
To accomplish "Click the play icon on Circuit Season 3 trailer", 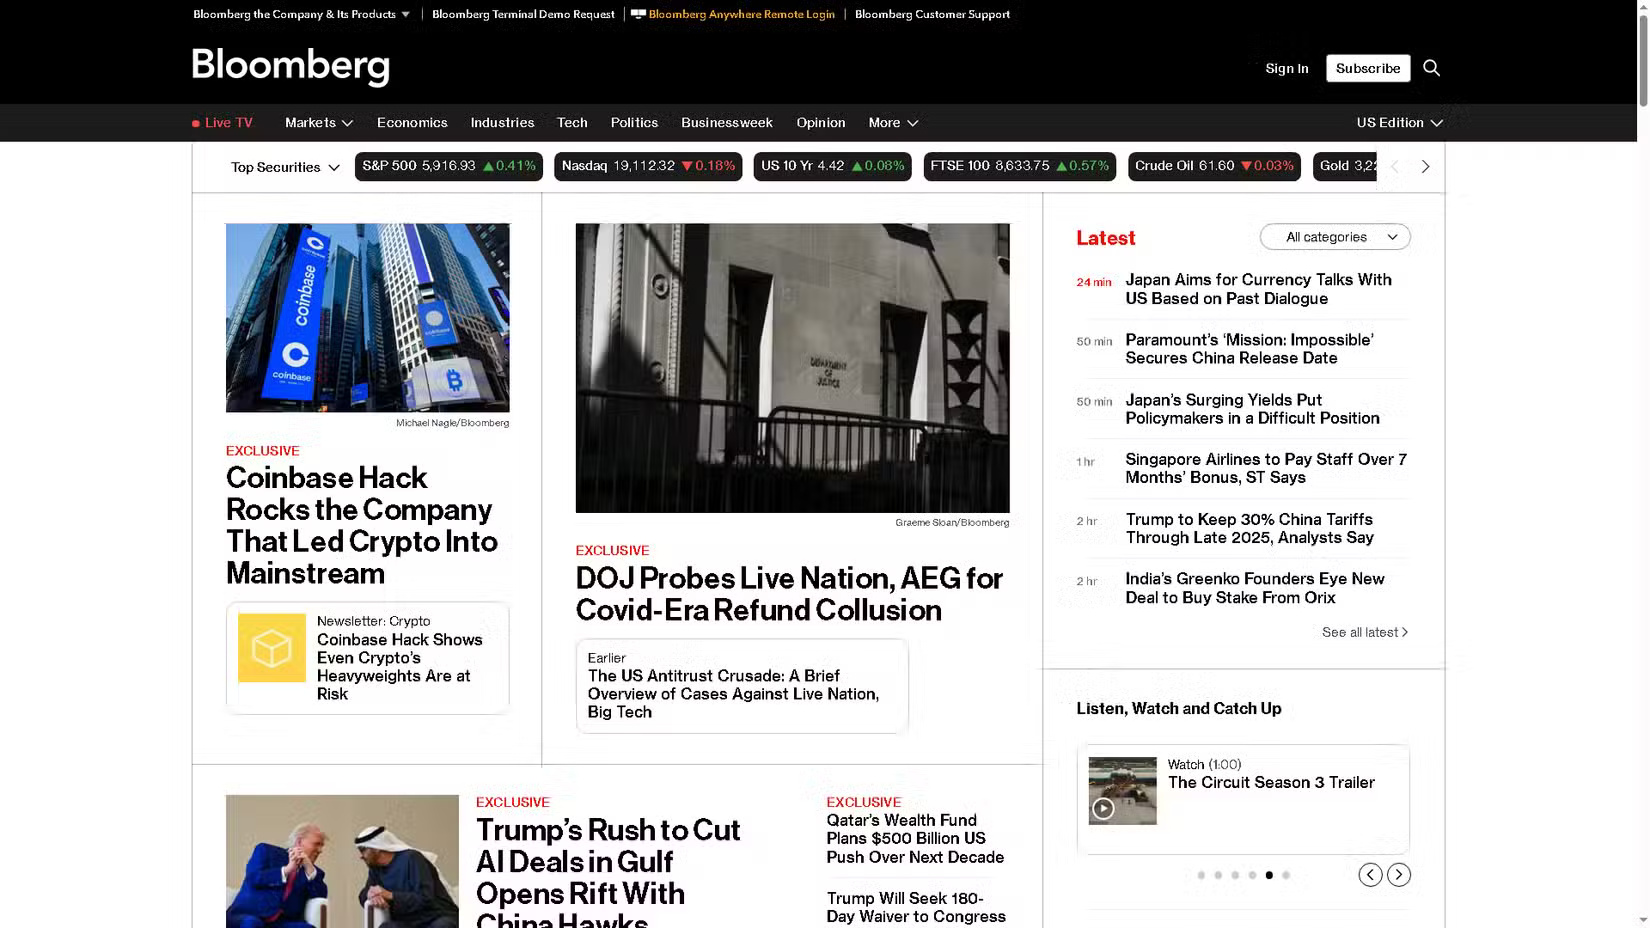I will (1104, 808).
